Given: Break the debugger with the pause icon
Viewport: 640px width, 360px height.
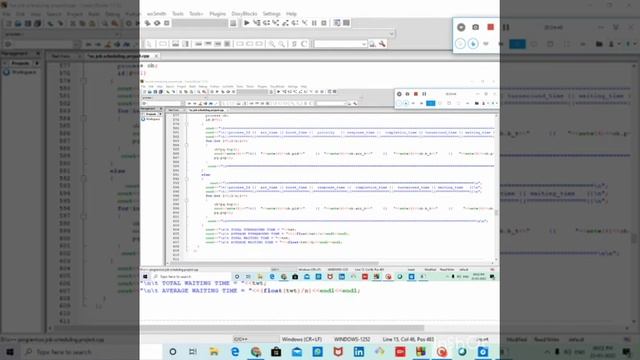Looking at the screenshot, I should coord(314,23).
